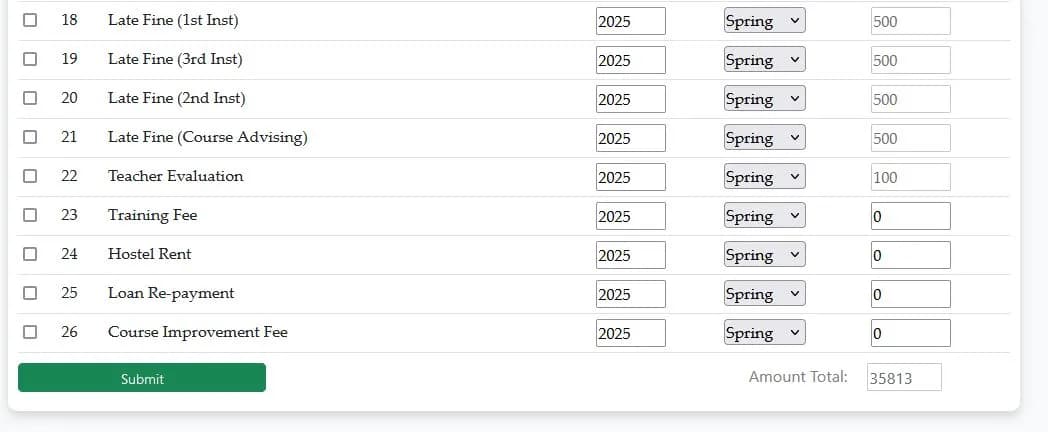Open semester dropdown for Late Fine (3rd Inst)
The width and height of the screenshot is (1048, 432).
[765, 60]
